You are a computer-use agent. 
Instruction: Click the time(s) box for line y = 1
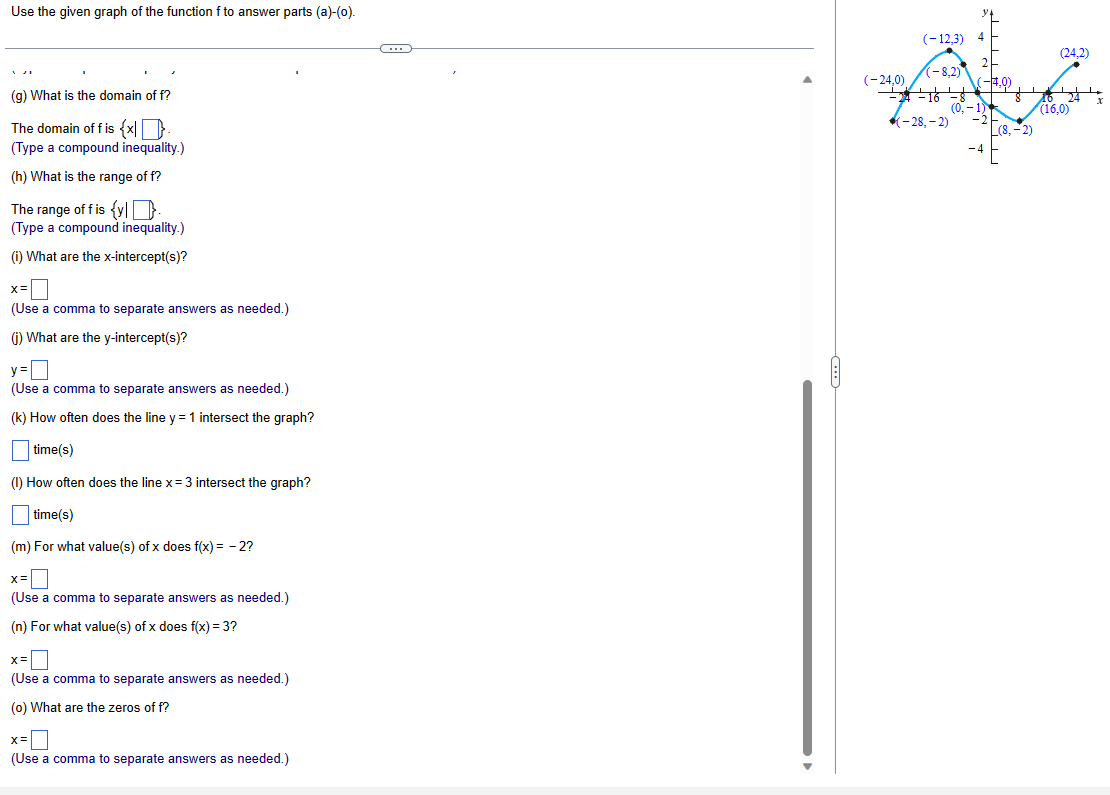click(x=19, y=449)
